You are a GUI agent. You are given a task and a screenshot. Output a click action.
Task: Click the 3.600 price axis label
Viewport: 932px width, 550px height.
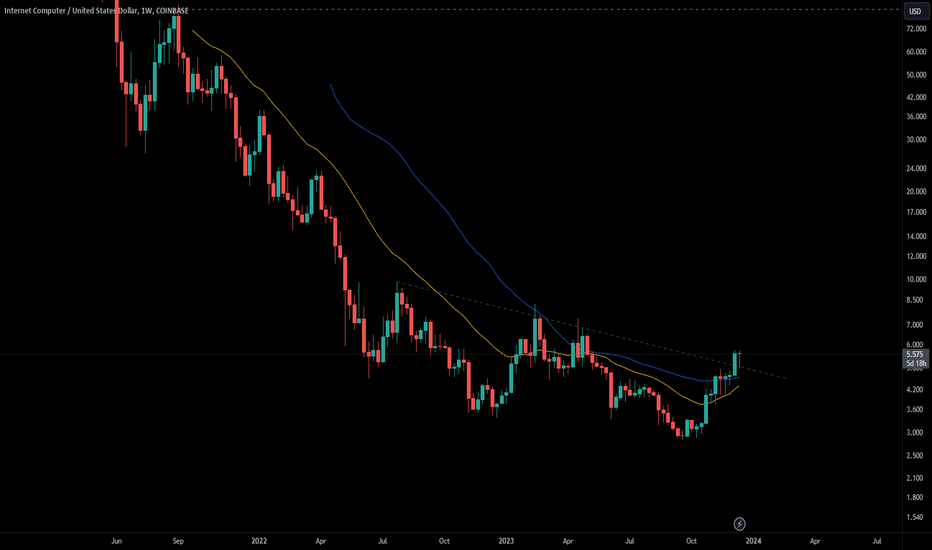point(916,409)
